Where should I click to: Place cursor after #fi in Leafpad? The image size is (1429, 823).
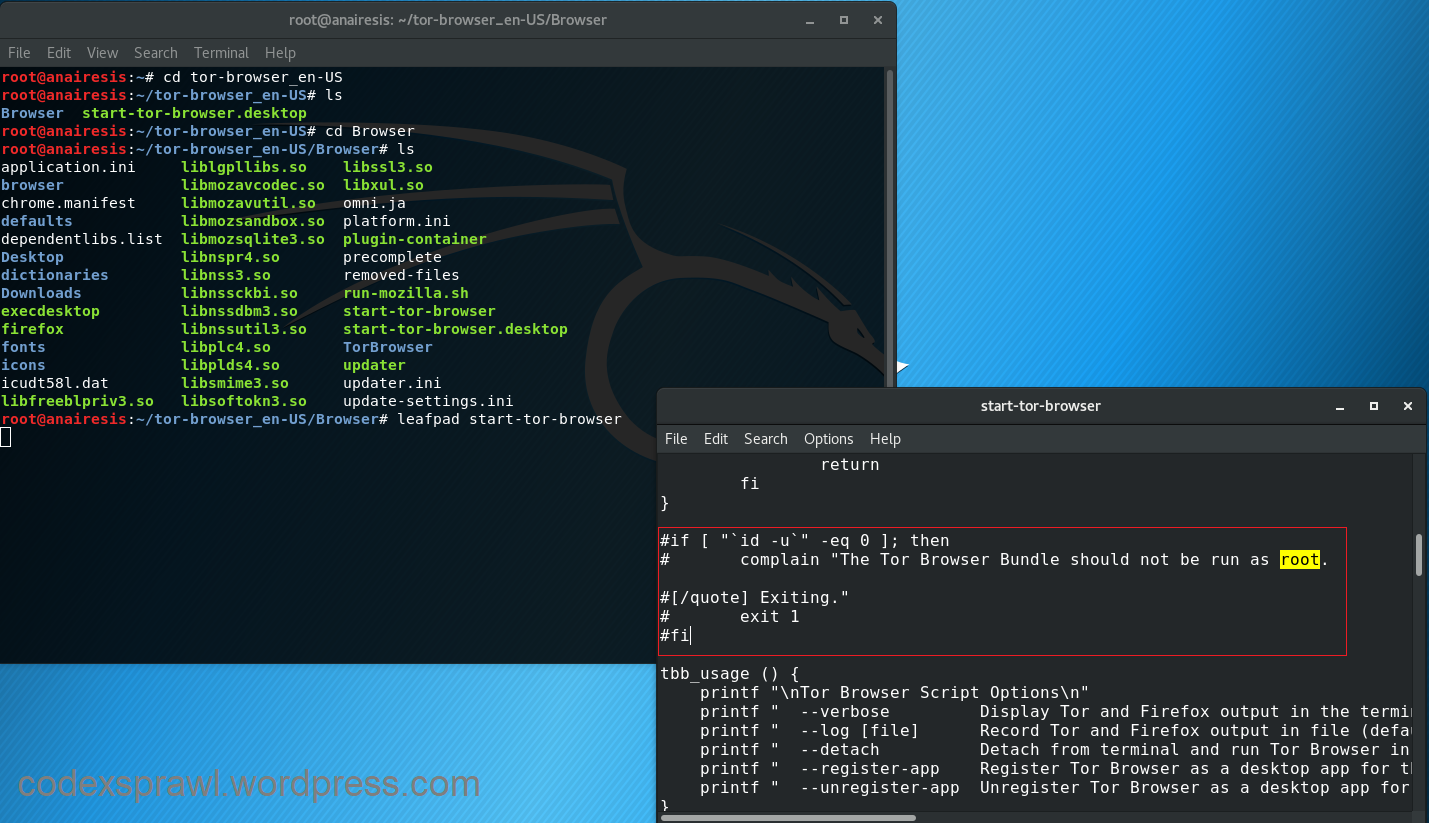(691, 636)
